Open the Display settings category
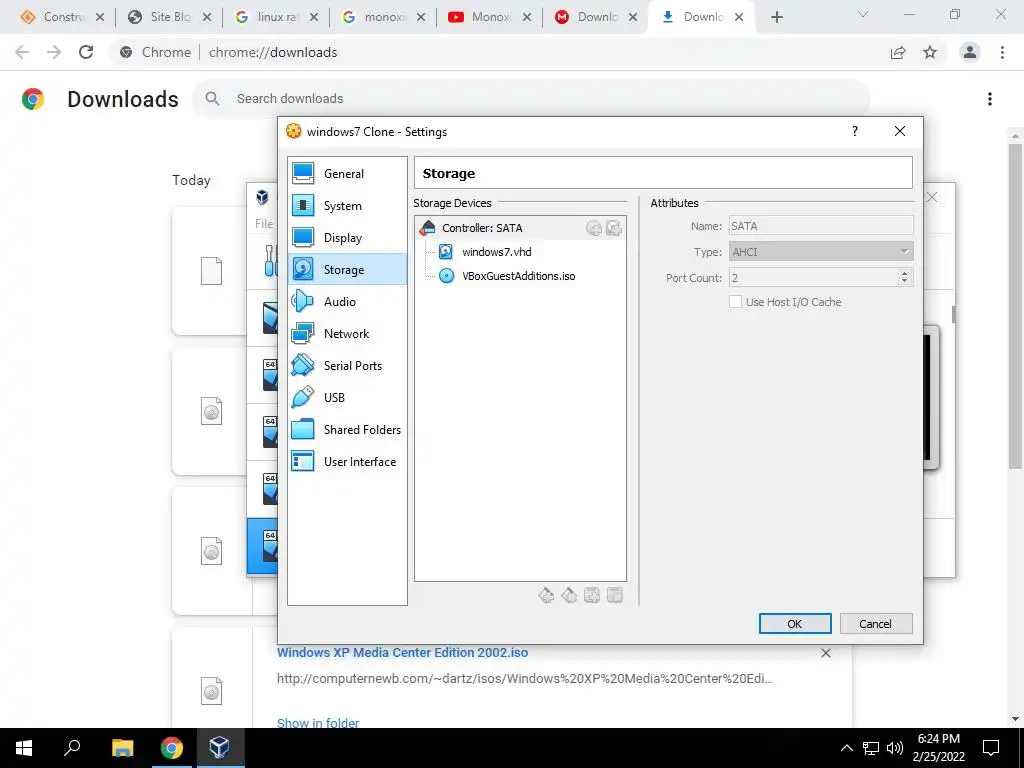Image resolution: width=1024 pixels, height=768 pixels. pos(347,238)
